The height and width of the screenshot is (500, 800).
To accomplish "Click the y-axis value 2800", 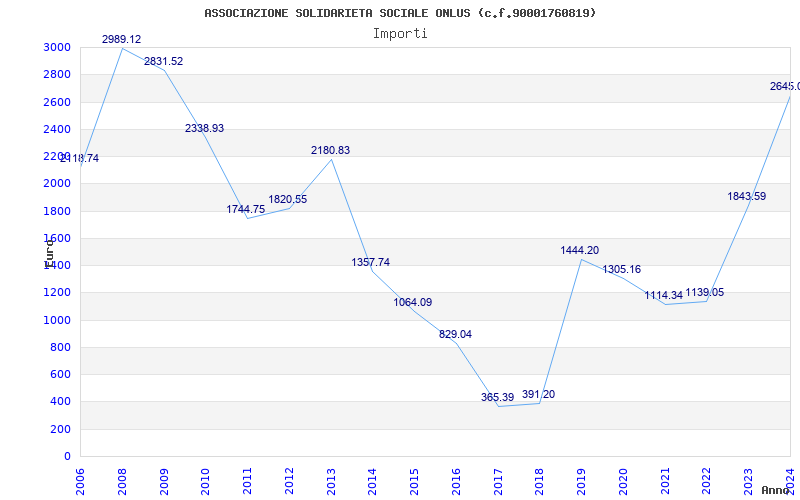I will pyautogui.click(x=57, y=74).
